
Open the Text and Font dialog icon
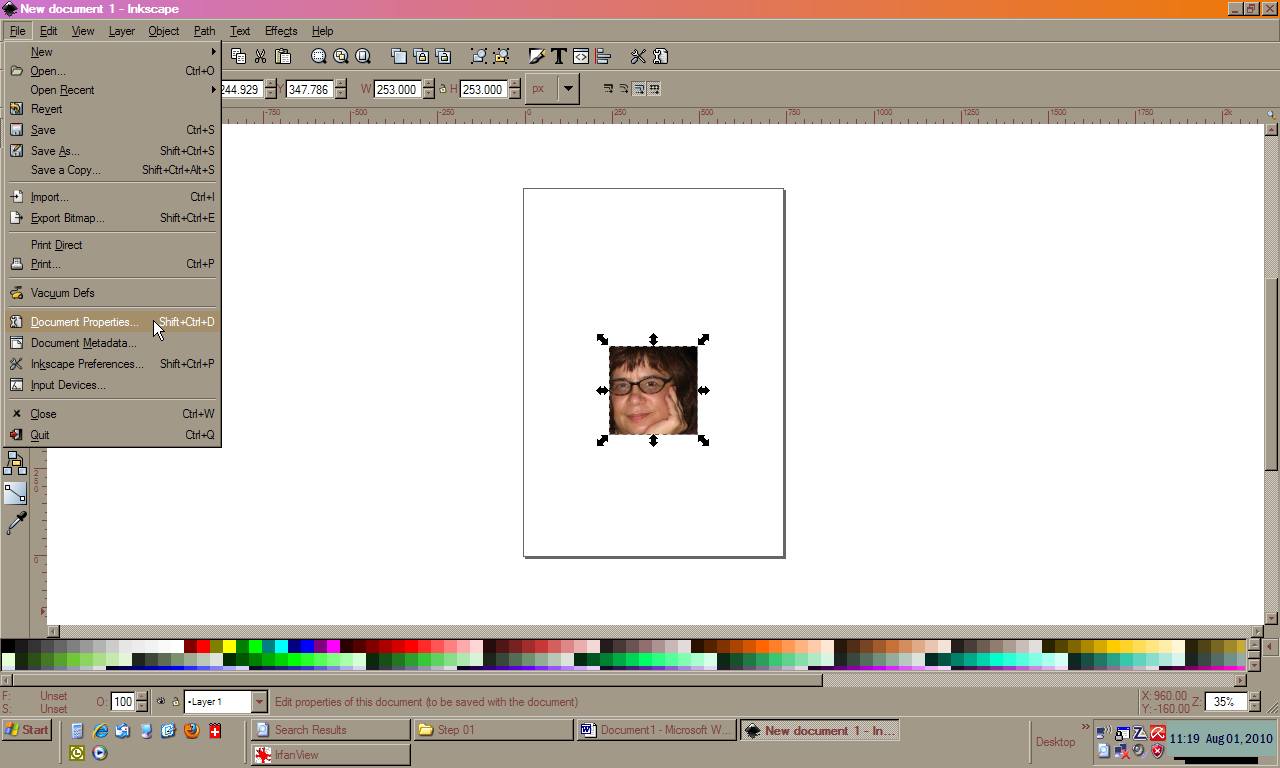559,56
